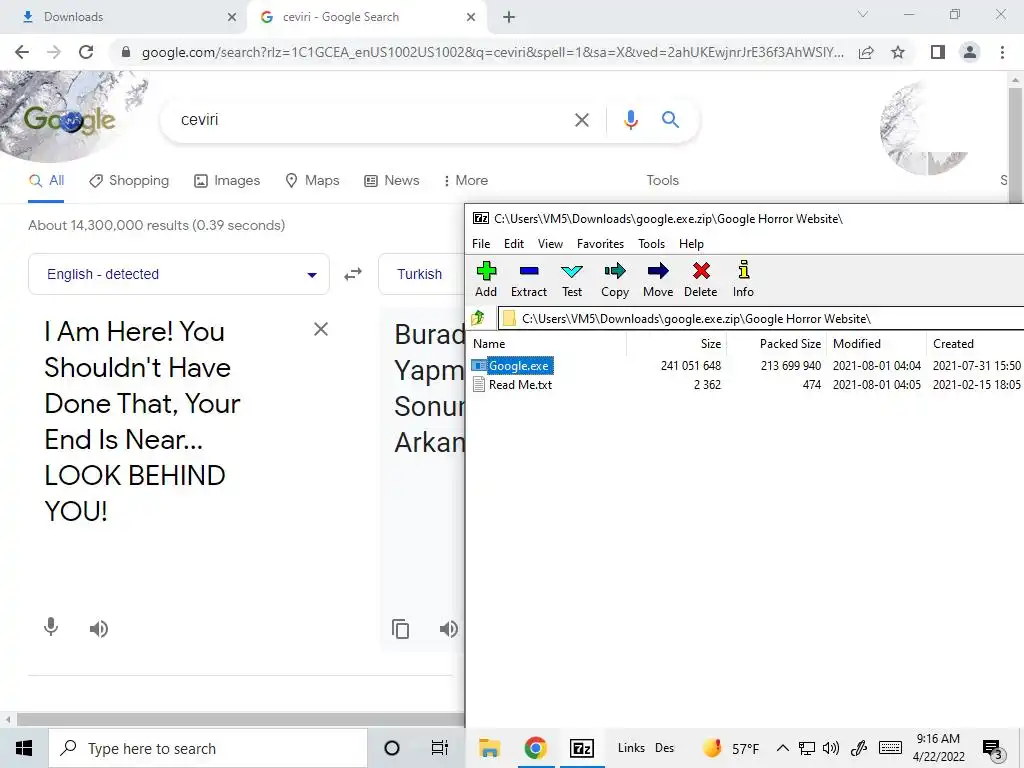This screenshot has width=1024, height=768.
Task: Switch to Shopping results
Action: tap(129, 181)
